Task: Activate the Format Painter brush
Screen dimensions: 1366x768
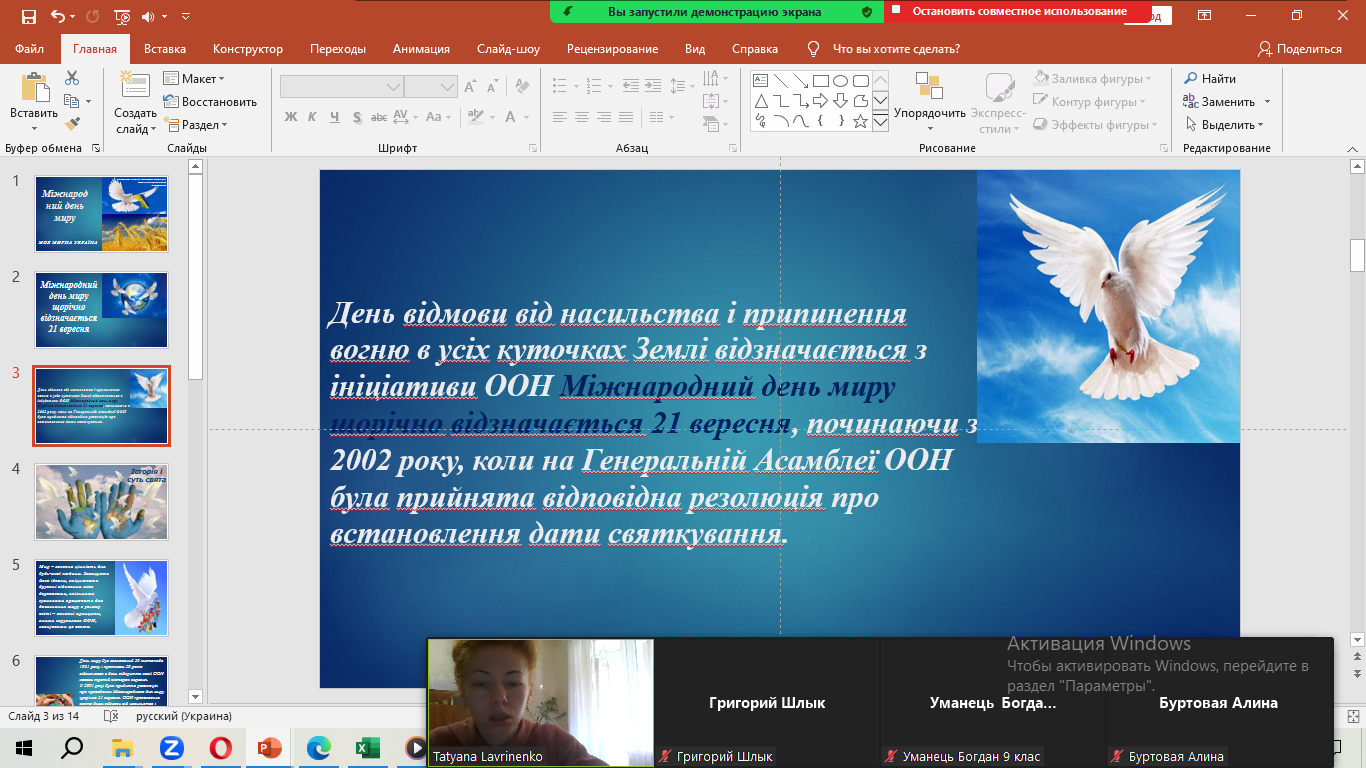Action: coord(72,124)
